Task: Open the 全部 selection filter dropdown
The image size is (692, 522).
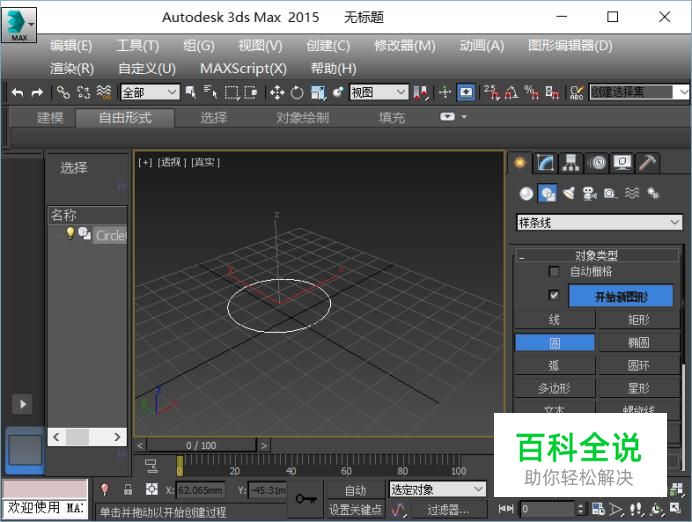Action: click(x=150, y=92)
